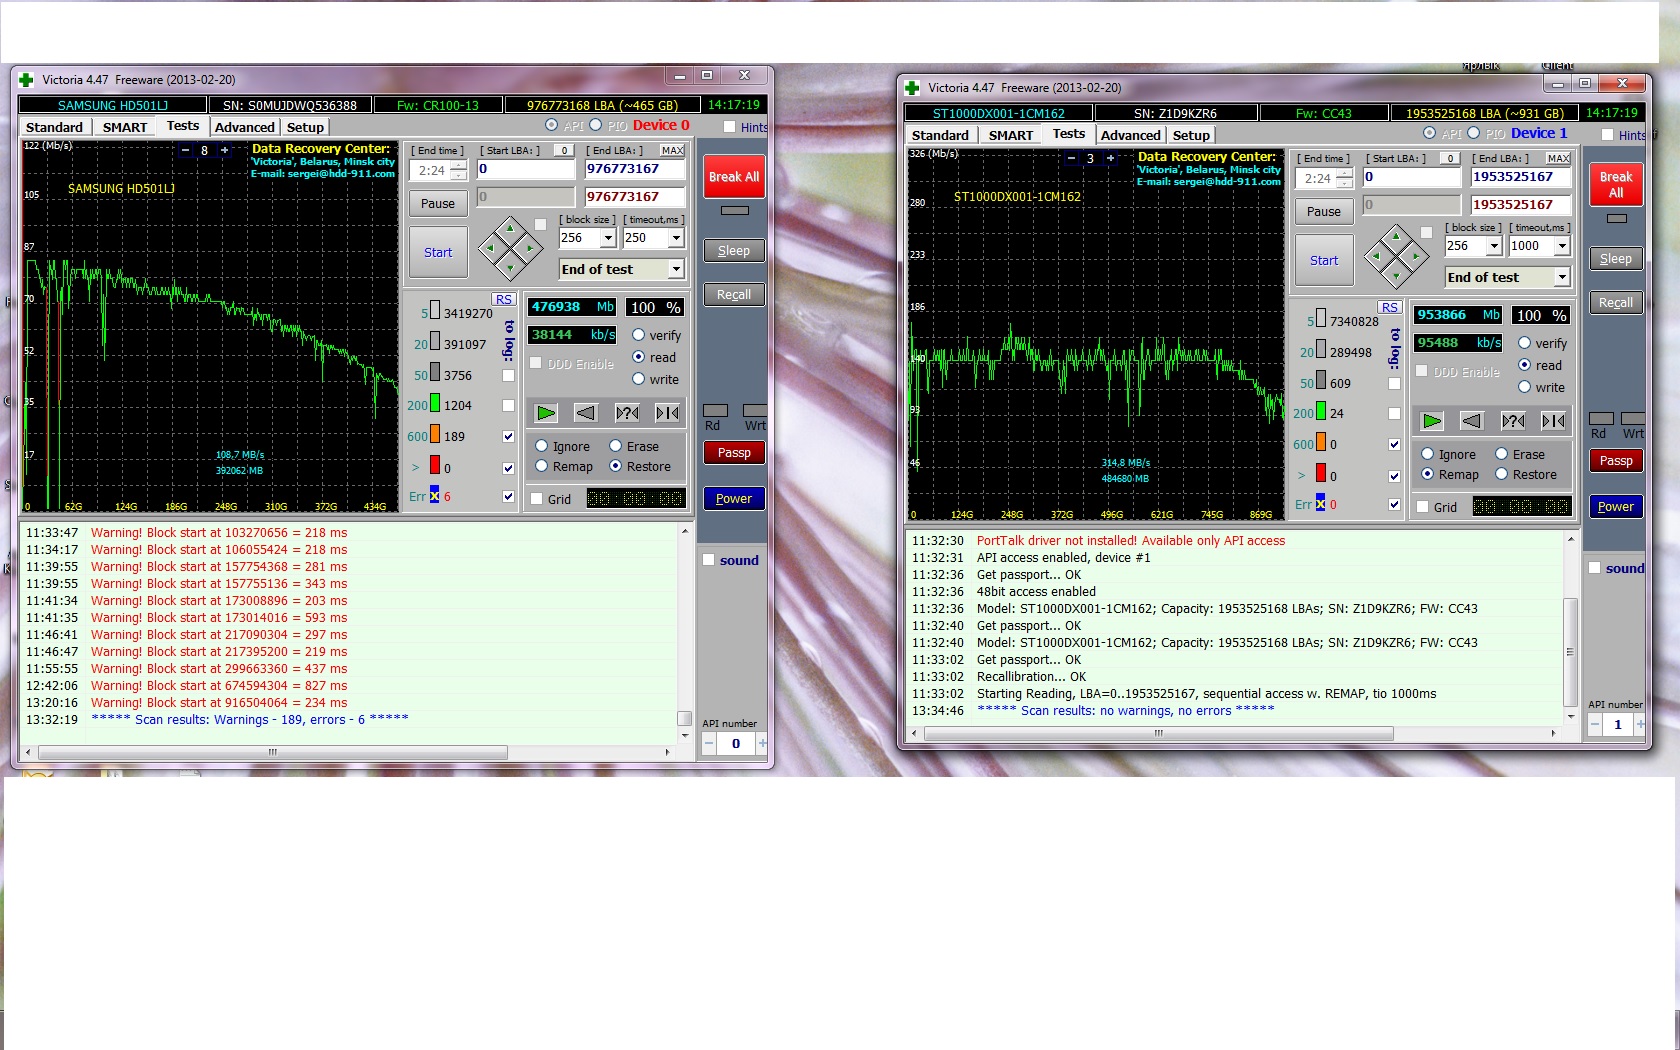Click log scroll-down arrow in Samsung window
1680x1050 pixels.
(685, 736)
